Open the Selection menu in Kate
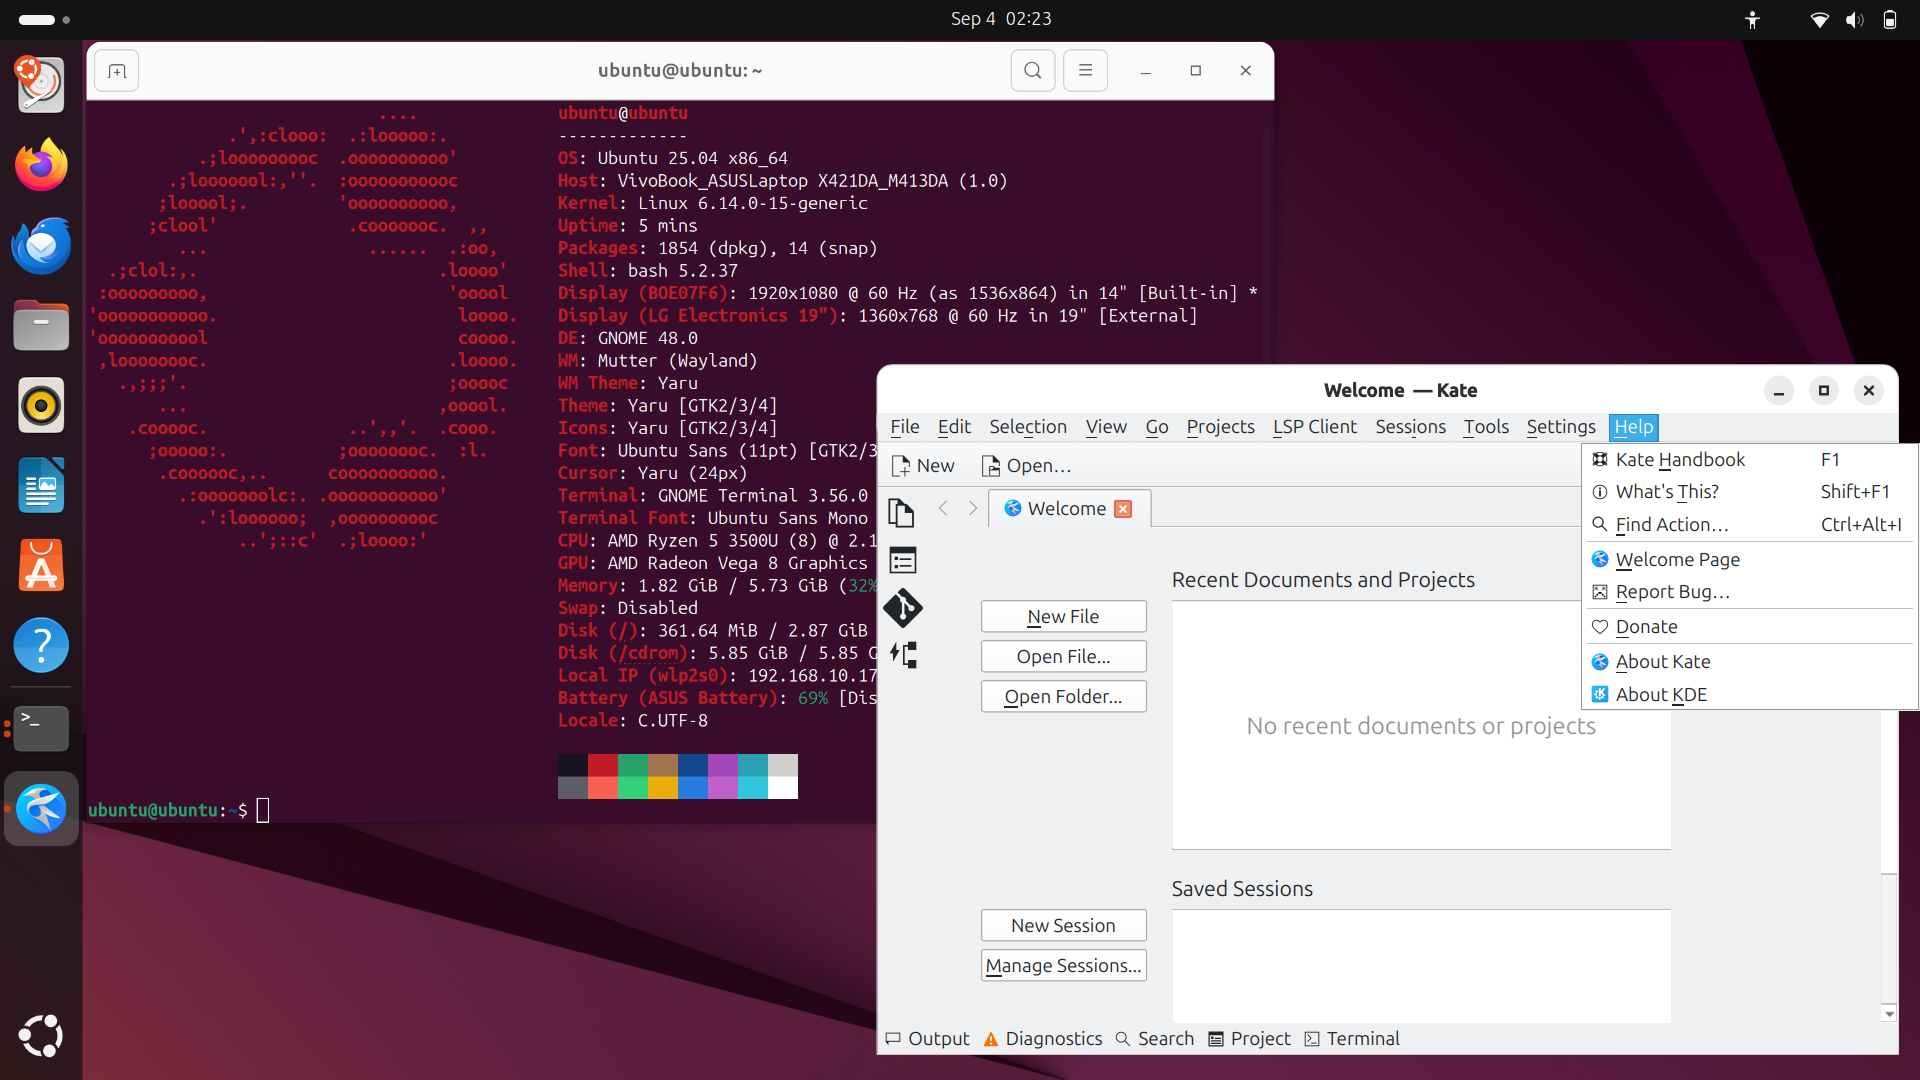This screenshot has height=1080, width=1920. click(x=1028, y=427)
